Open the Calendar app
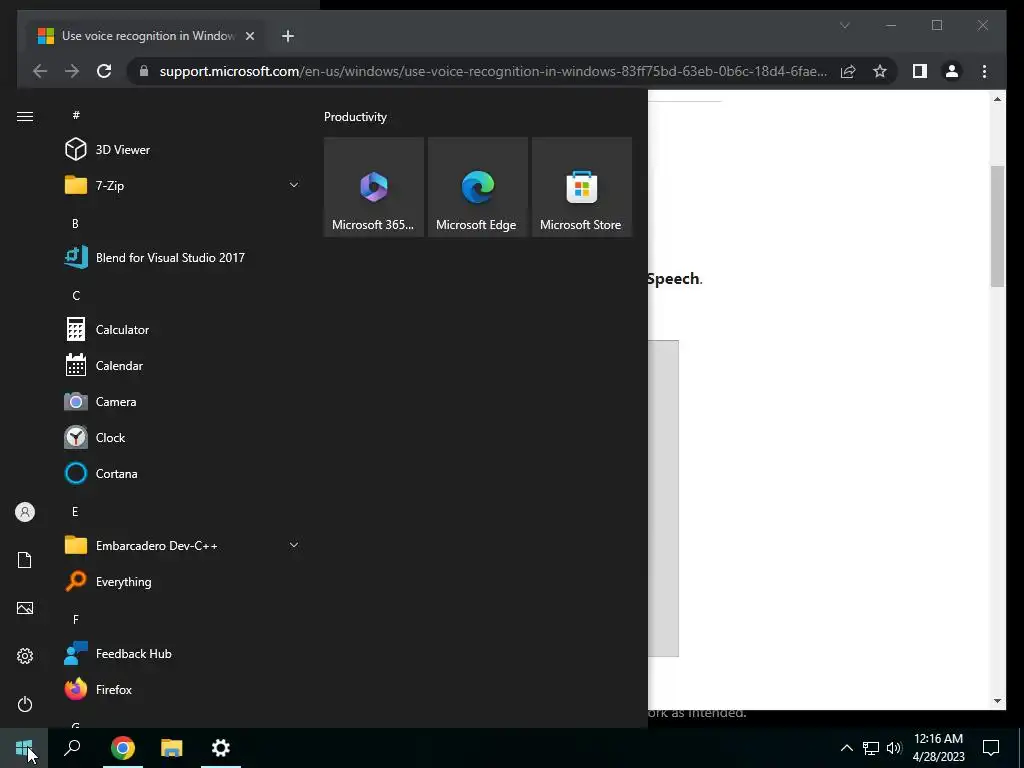1024x768 pixels. click(x=183, y=366)
